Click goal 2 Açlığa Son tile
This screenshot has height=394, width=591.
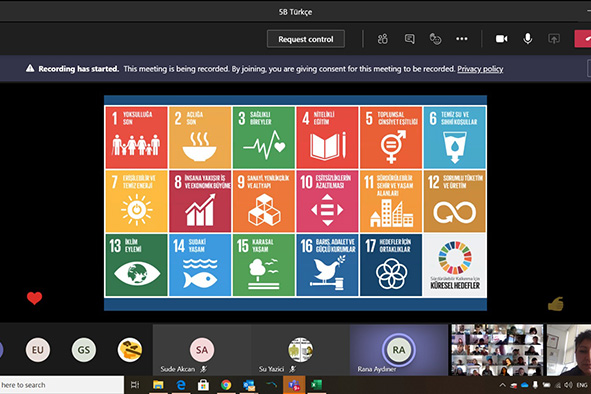pyautogui.click(x=200, y=138)
